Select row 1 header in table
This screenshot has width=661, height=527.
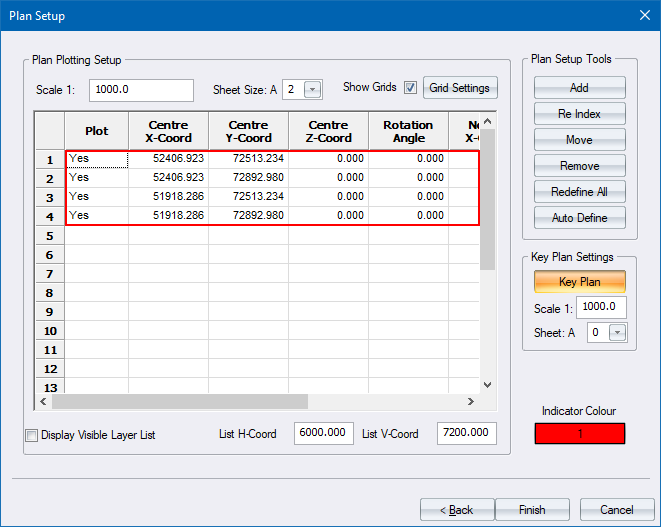pyautogui.click(x=50, y=159)
